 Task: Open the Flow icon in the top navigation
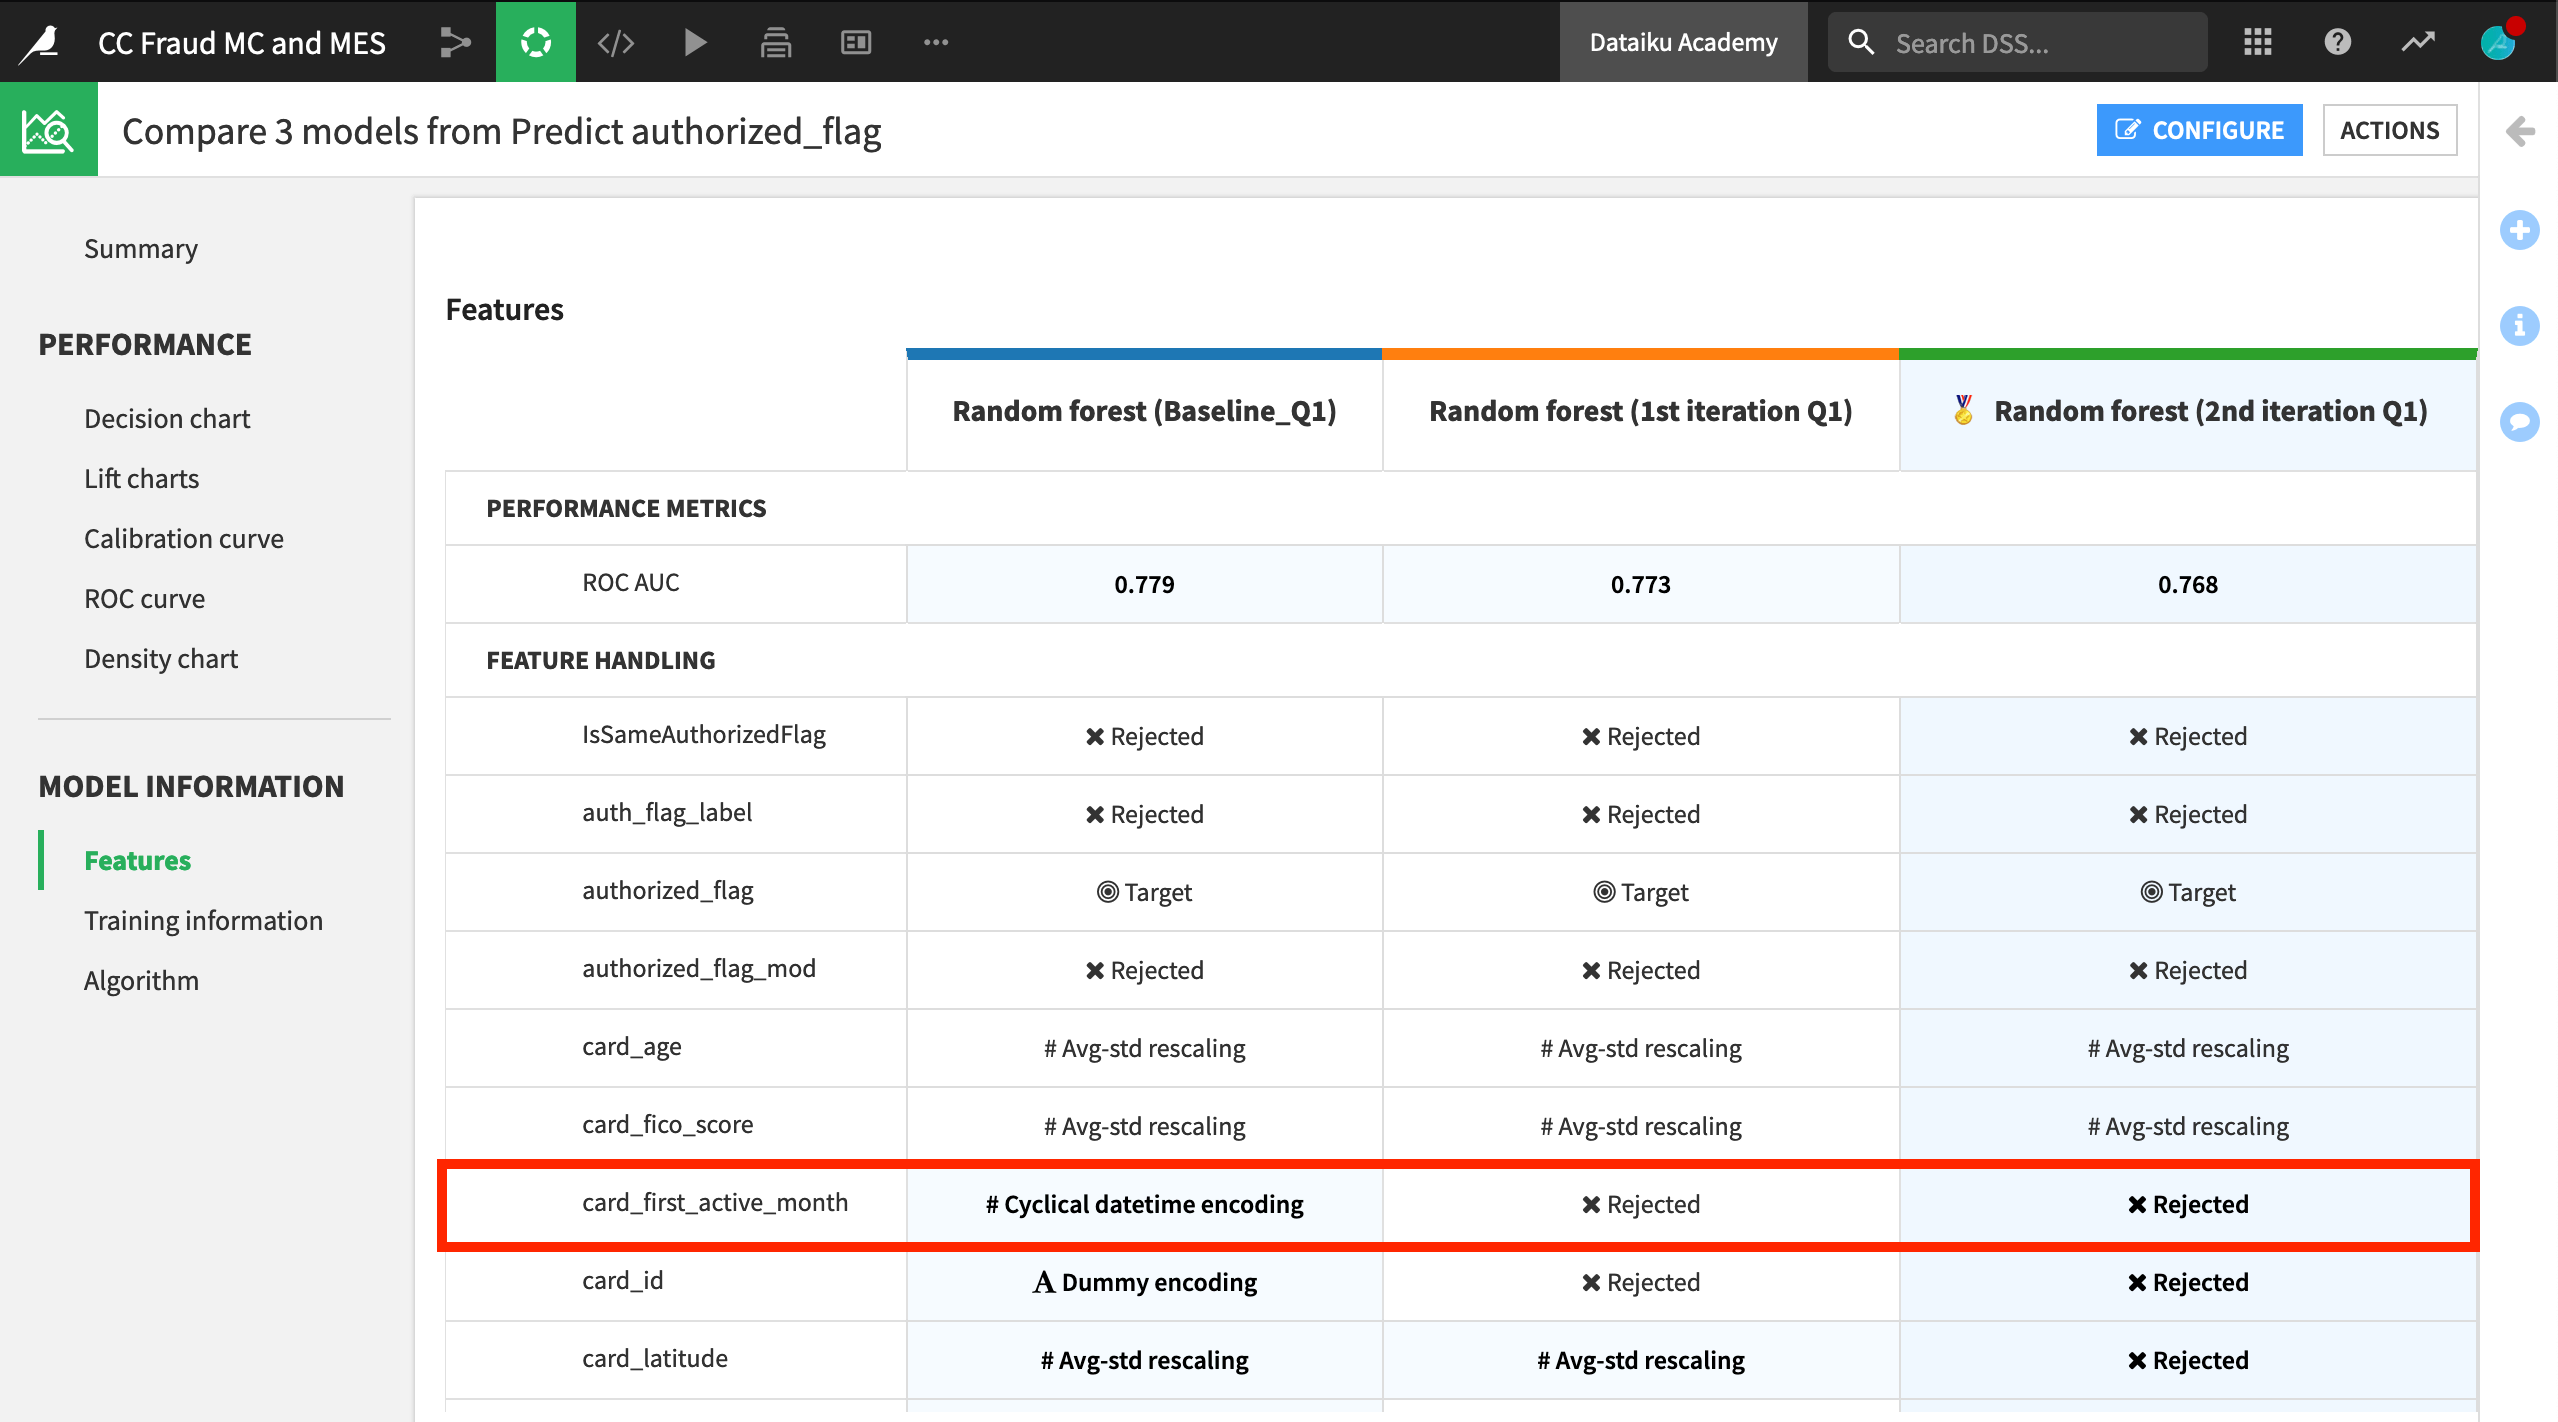point(456,42)
